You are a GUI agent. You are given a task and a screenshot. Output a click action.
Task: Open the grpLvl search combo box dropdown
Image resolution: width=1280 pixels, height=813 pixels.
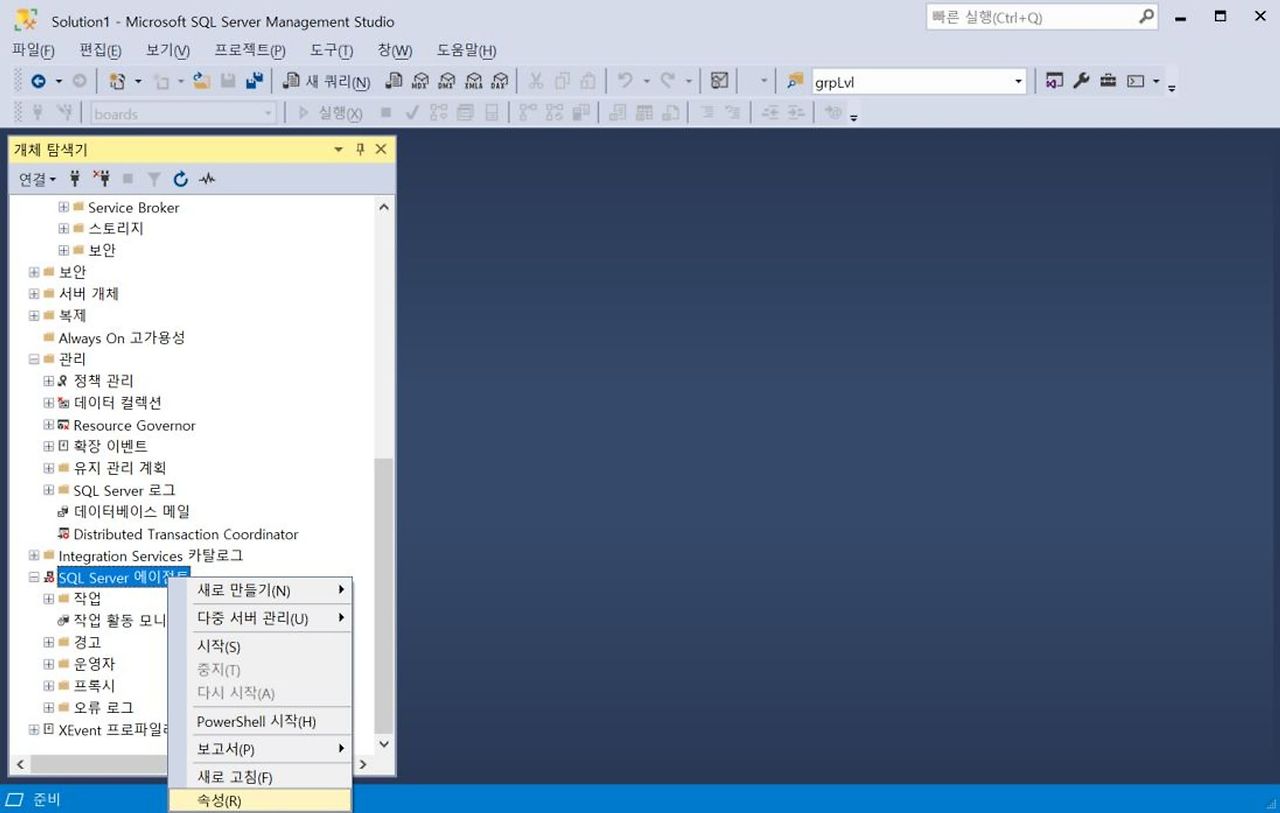tap(1018, 82)
